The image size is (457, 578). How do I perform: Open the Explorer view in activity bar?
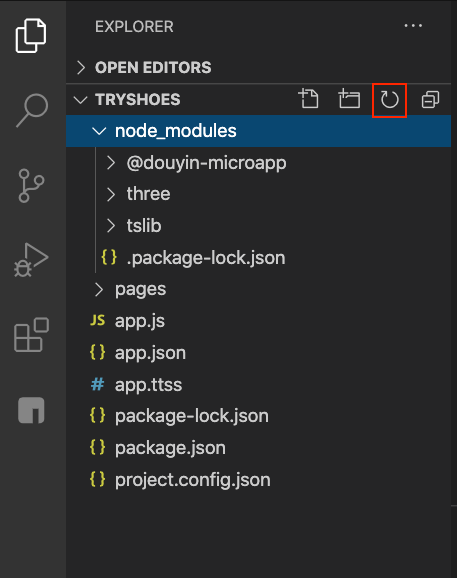click(x=31, y=36)
